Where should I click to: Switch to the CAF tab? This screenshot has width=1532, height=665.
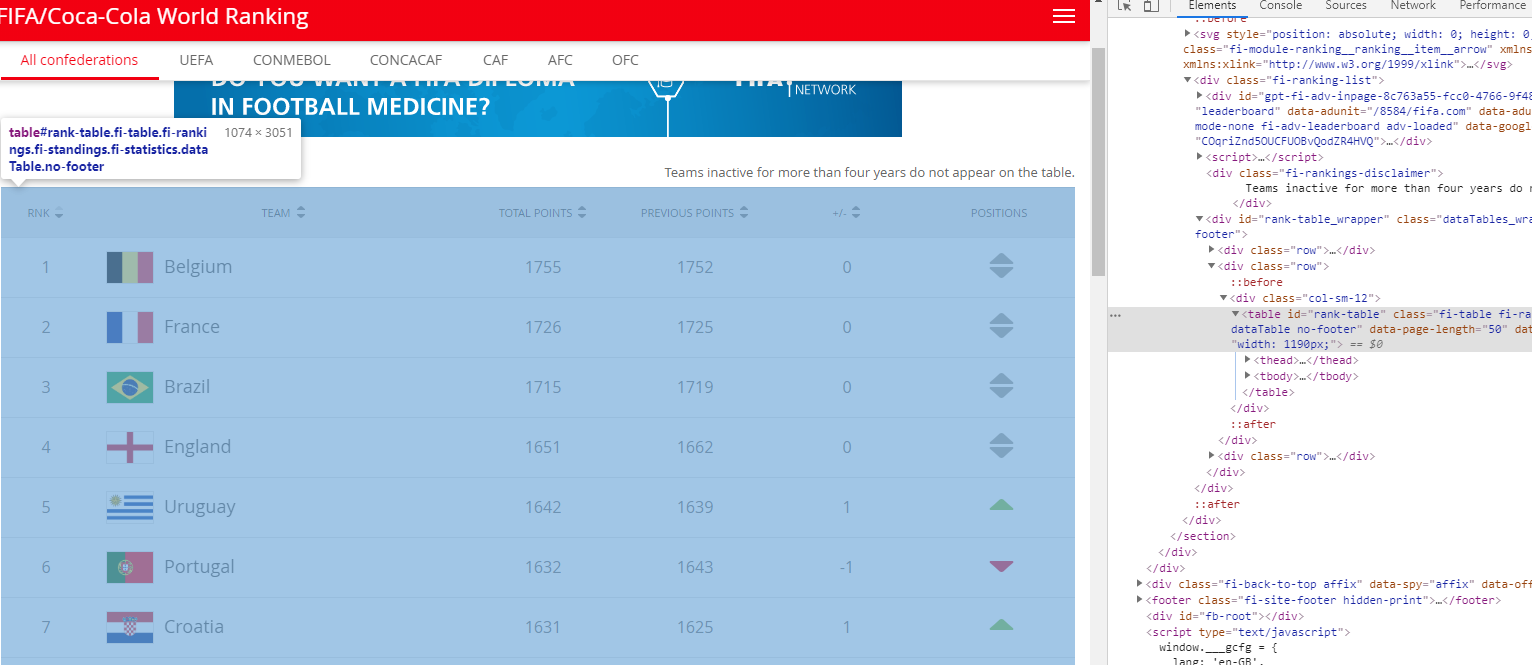tap(495, 60)
